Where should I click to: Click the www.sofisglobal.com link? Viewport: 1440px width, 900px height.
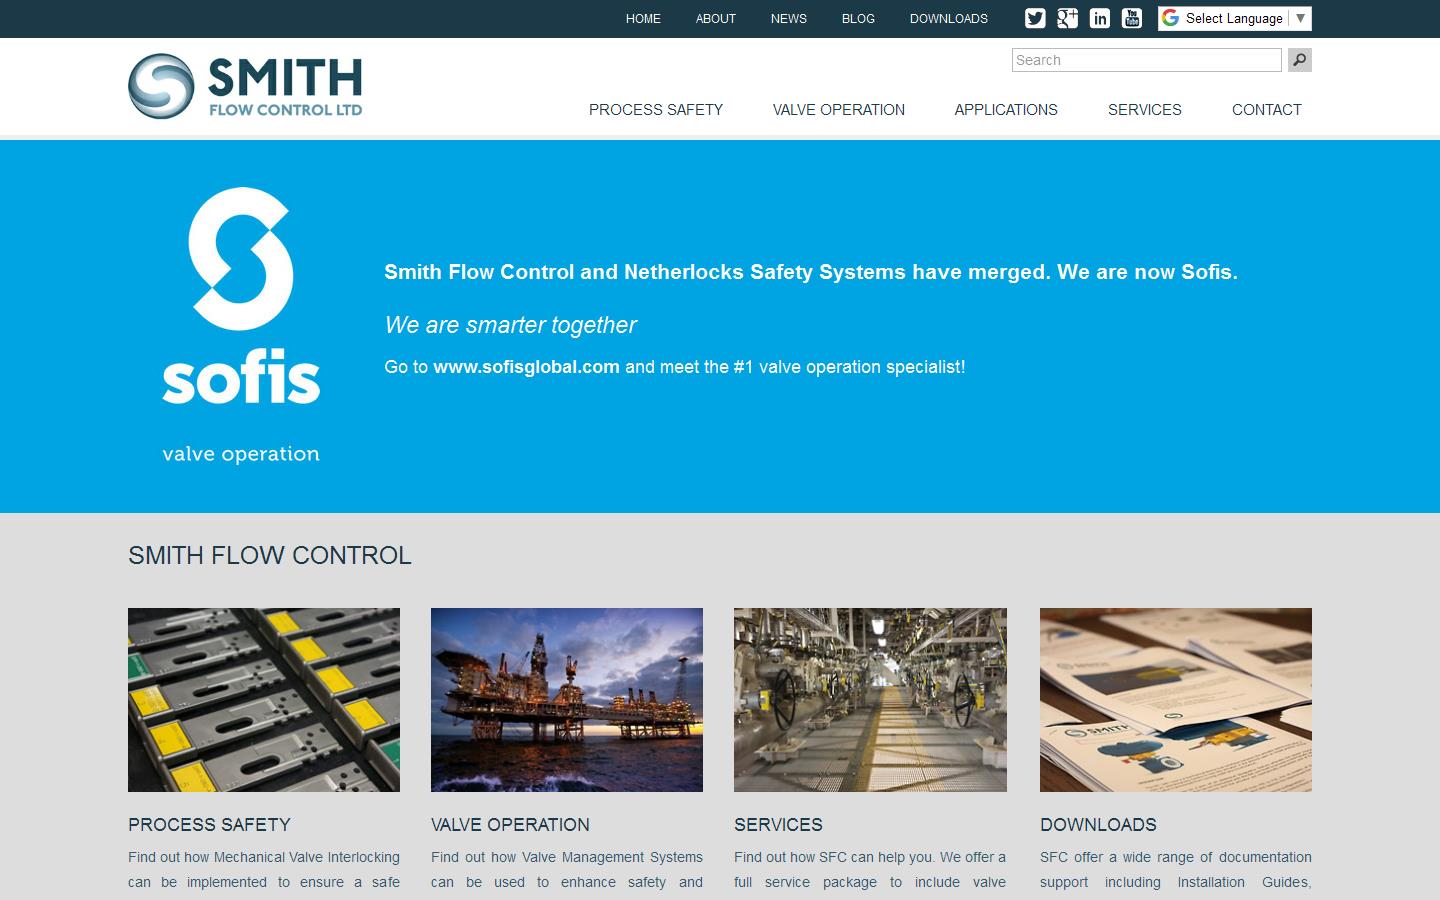pyautogui.click(x=526, y=367)
